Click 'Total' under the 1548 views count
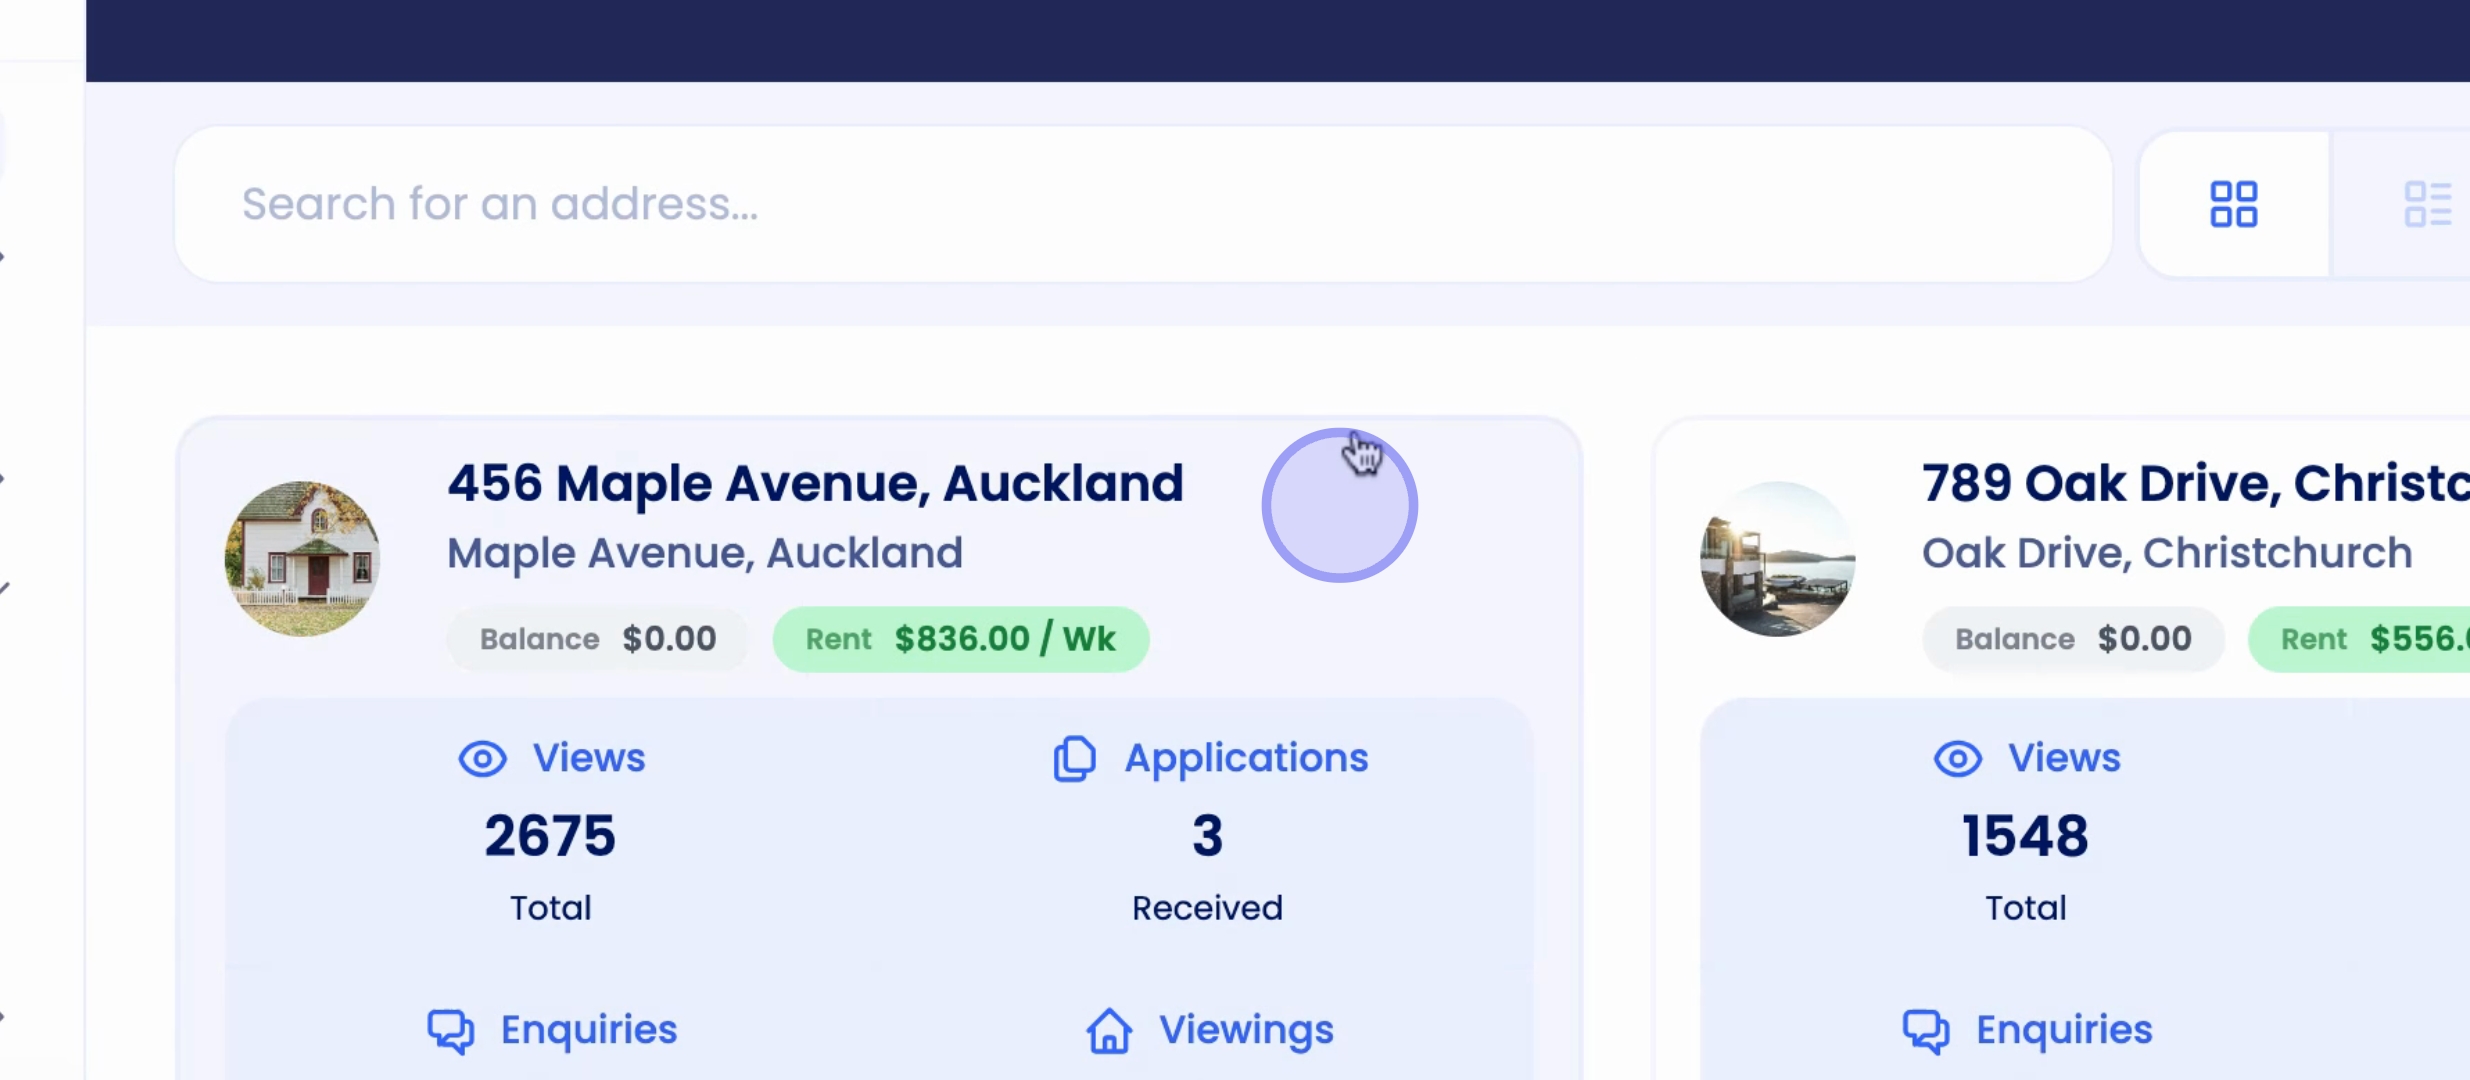Image resolution: width=2470 pixels, height=1080 pixels. pos(2026,908)
